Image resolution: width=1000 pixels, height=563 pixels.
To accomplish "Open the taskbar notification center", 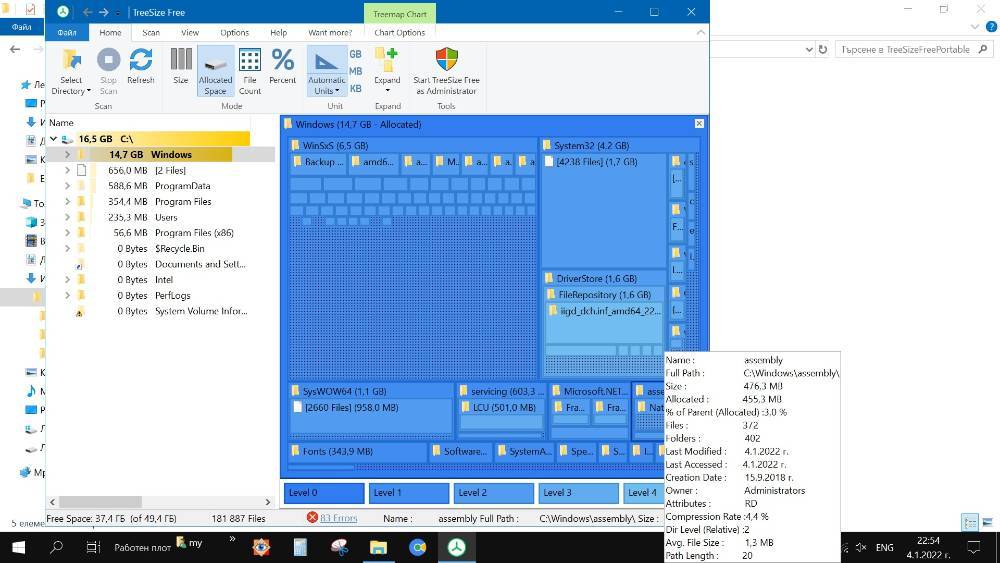I will [x=974, y=547].
